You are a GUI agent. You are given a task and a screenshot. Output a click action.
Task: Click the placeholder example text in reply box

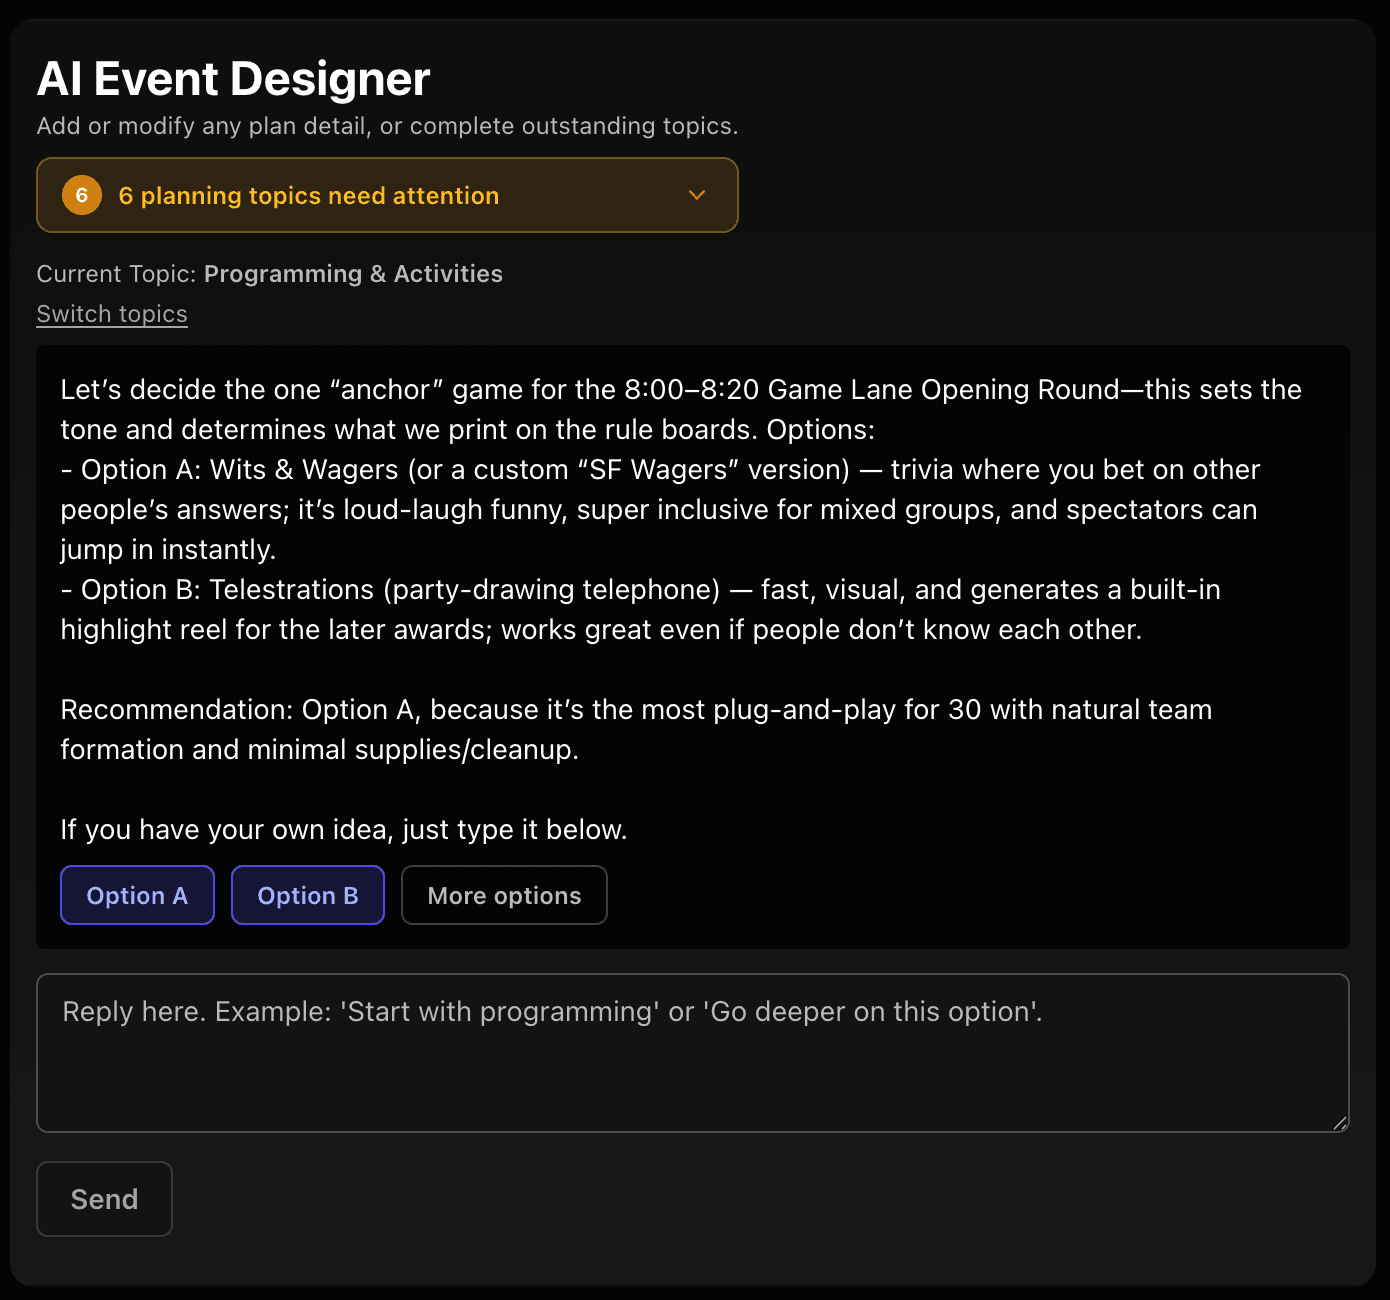click(x=551, y=1011)
